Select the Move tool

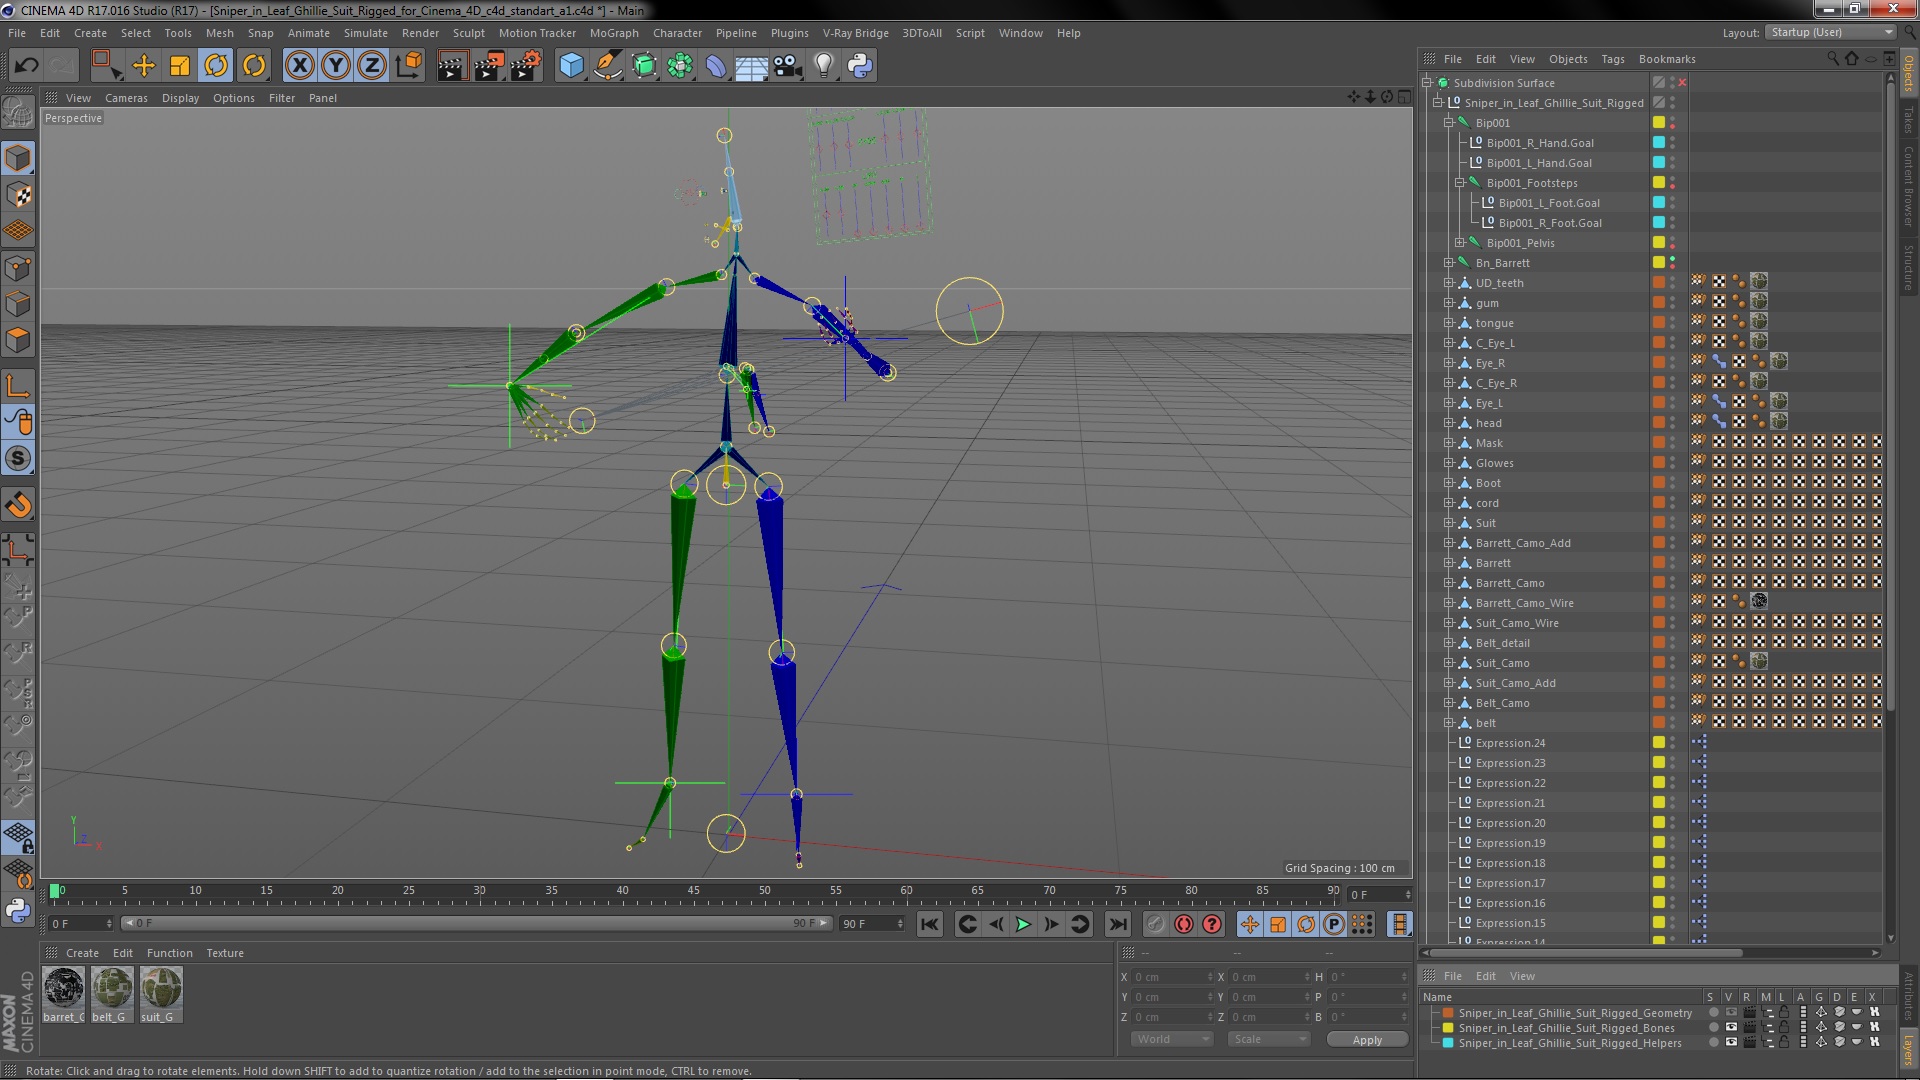[144, 66]
